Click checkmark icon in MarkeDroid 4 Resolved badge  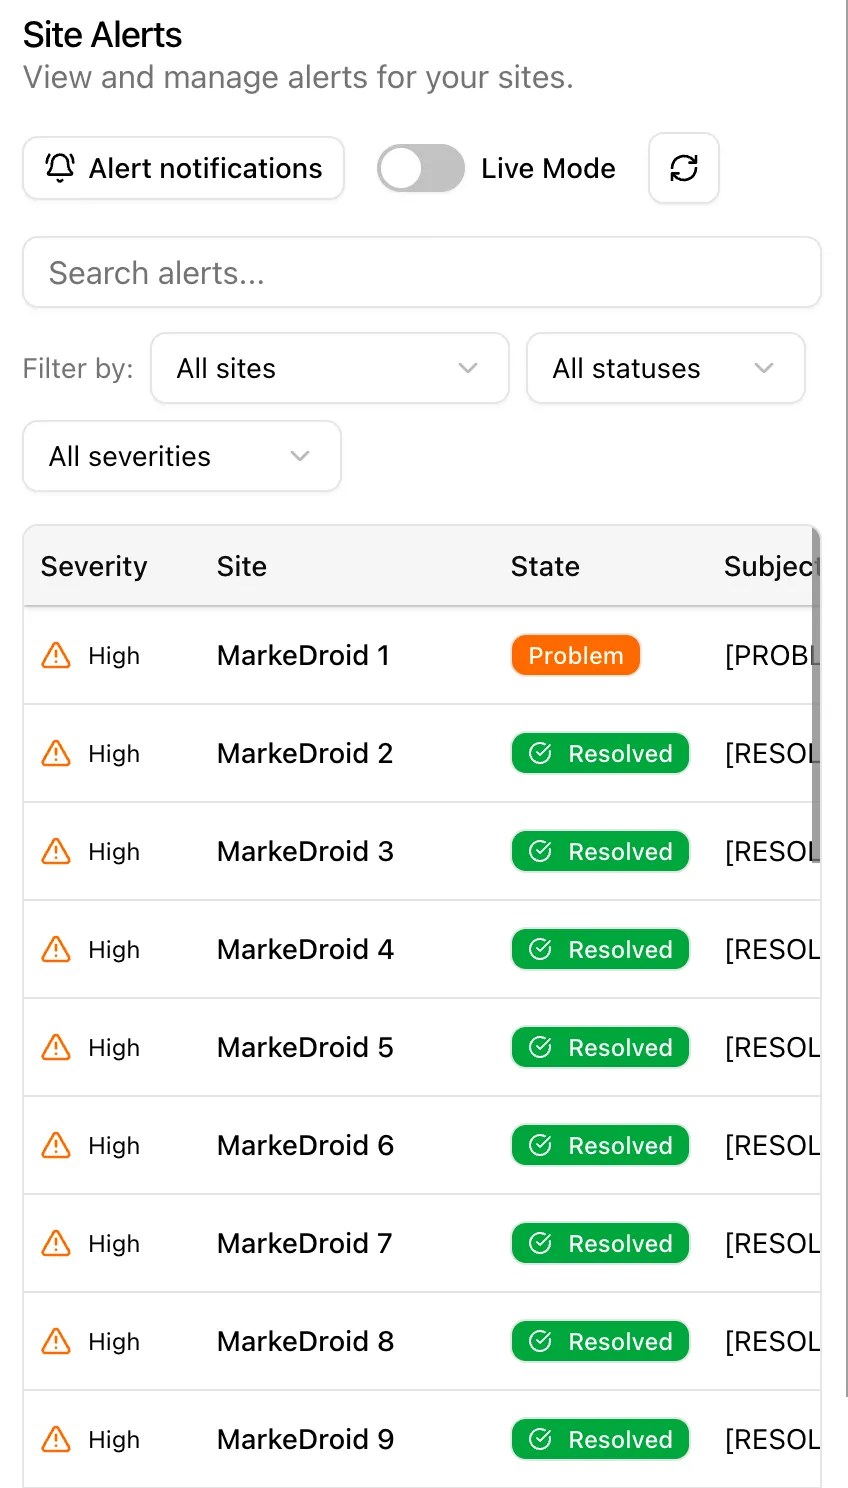540,949
